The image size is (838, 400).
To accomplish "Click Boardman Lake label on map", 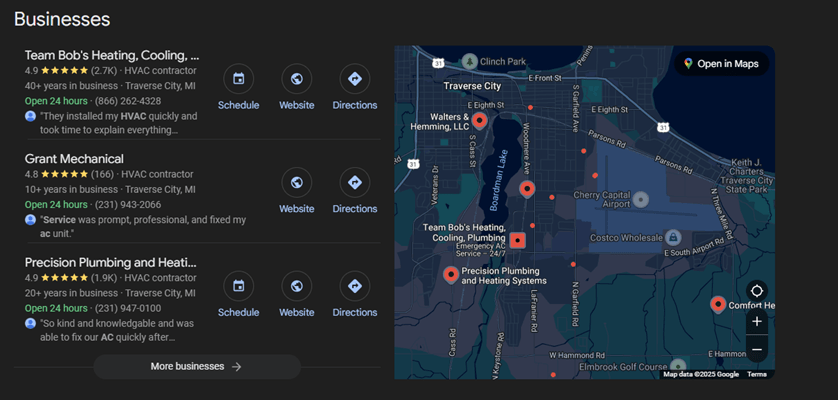I will click(497, 178).
